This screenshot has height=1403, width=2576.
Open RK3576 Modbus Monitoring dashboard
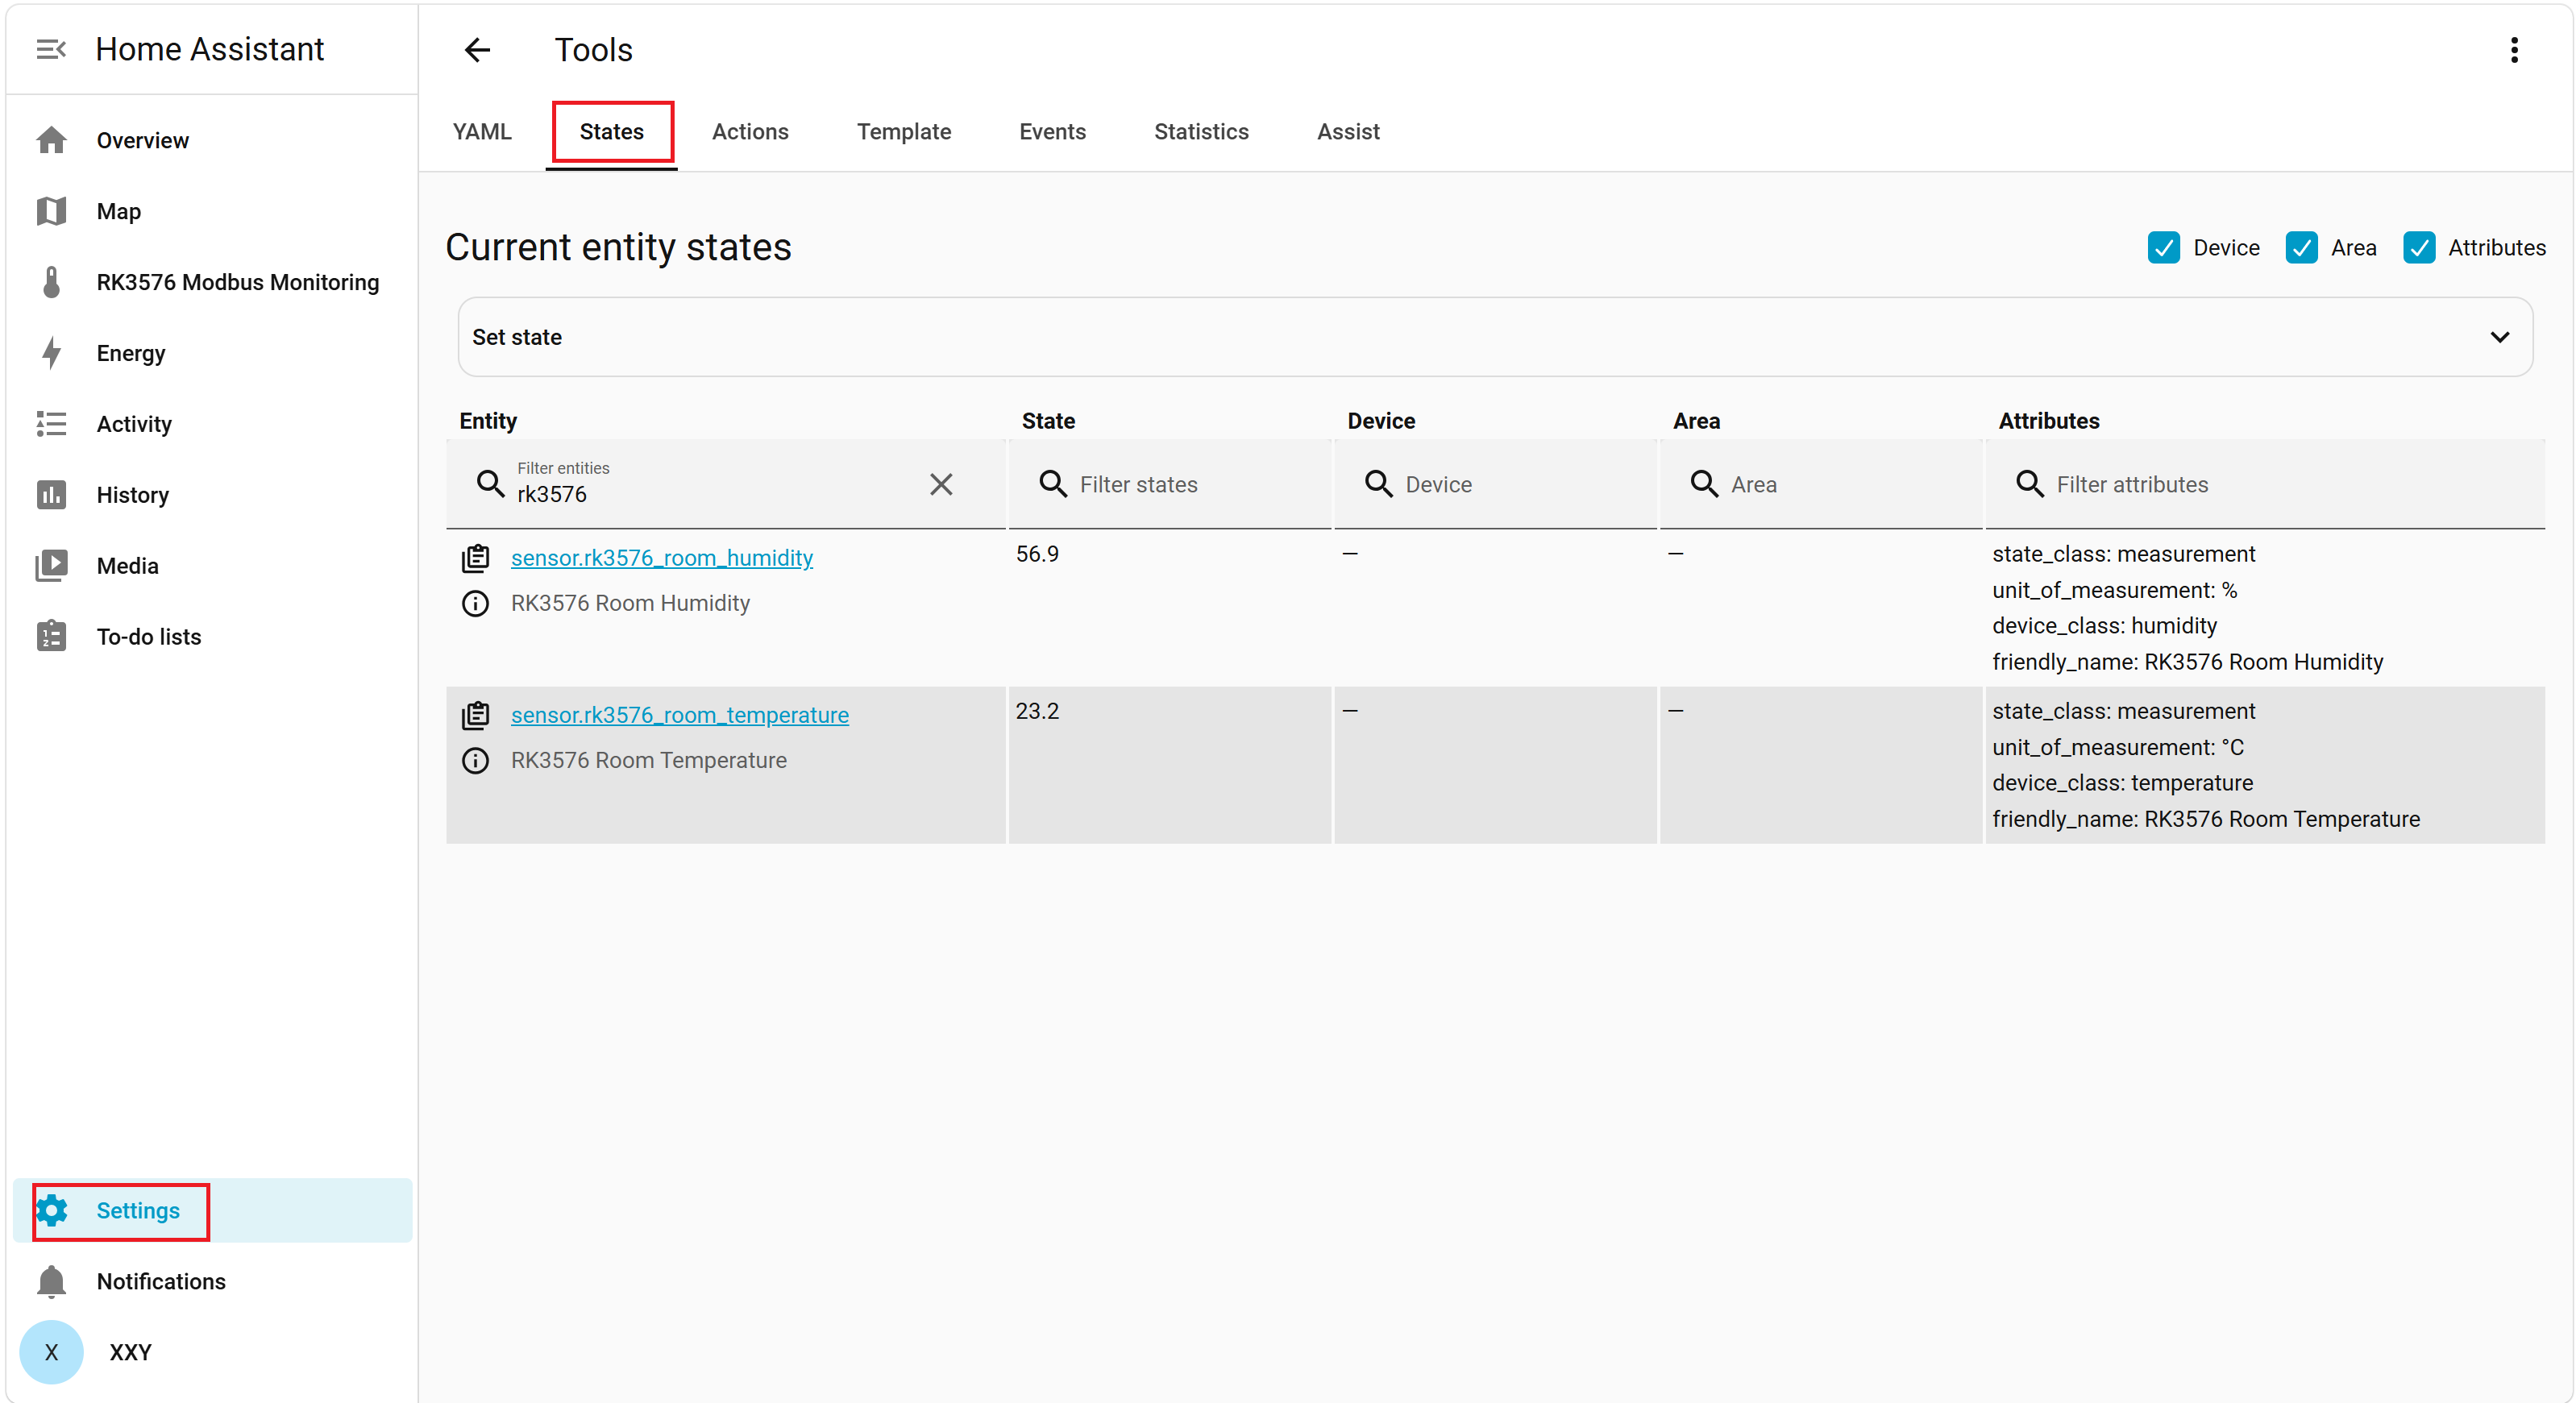pos(212,282)
